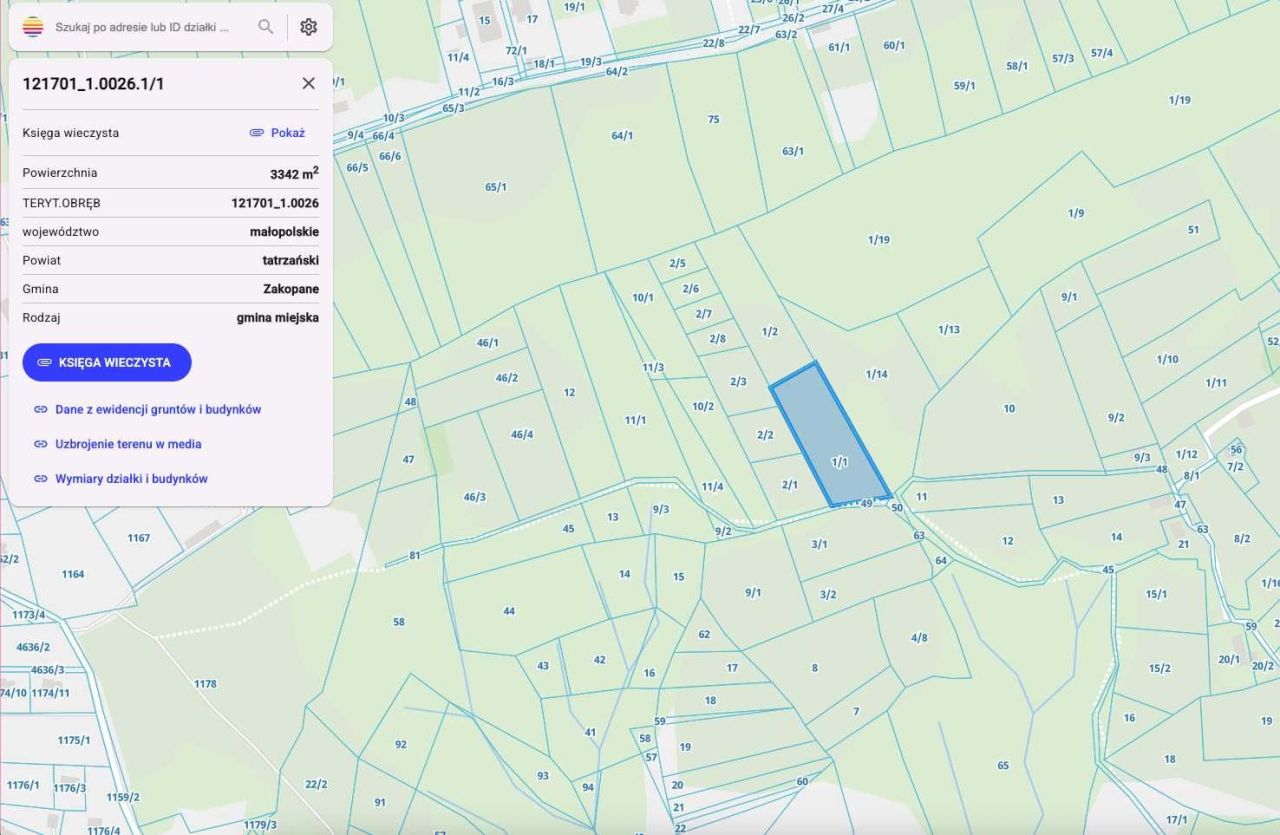Select parcel 46/1 on the map
This screenshot has height=835, width=1280.
pyautogui.click(x=487, y=343)
